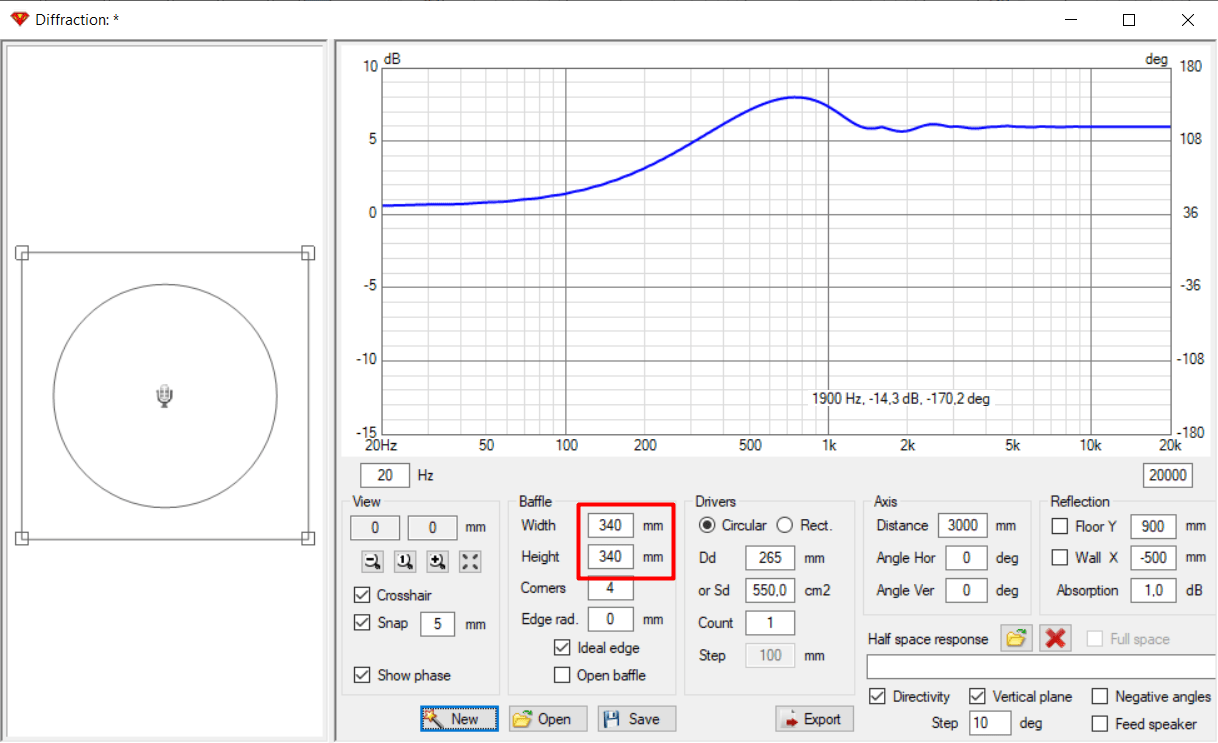Enable Wall X reflection checkbox

1060,557
